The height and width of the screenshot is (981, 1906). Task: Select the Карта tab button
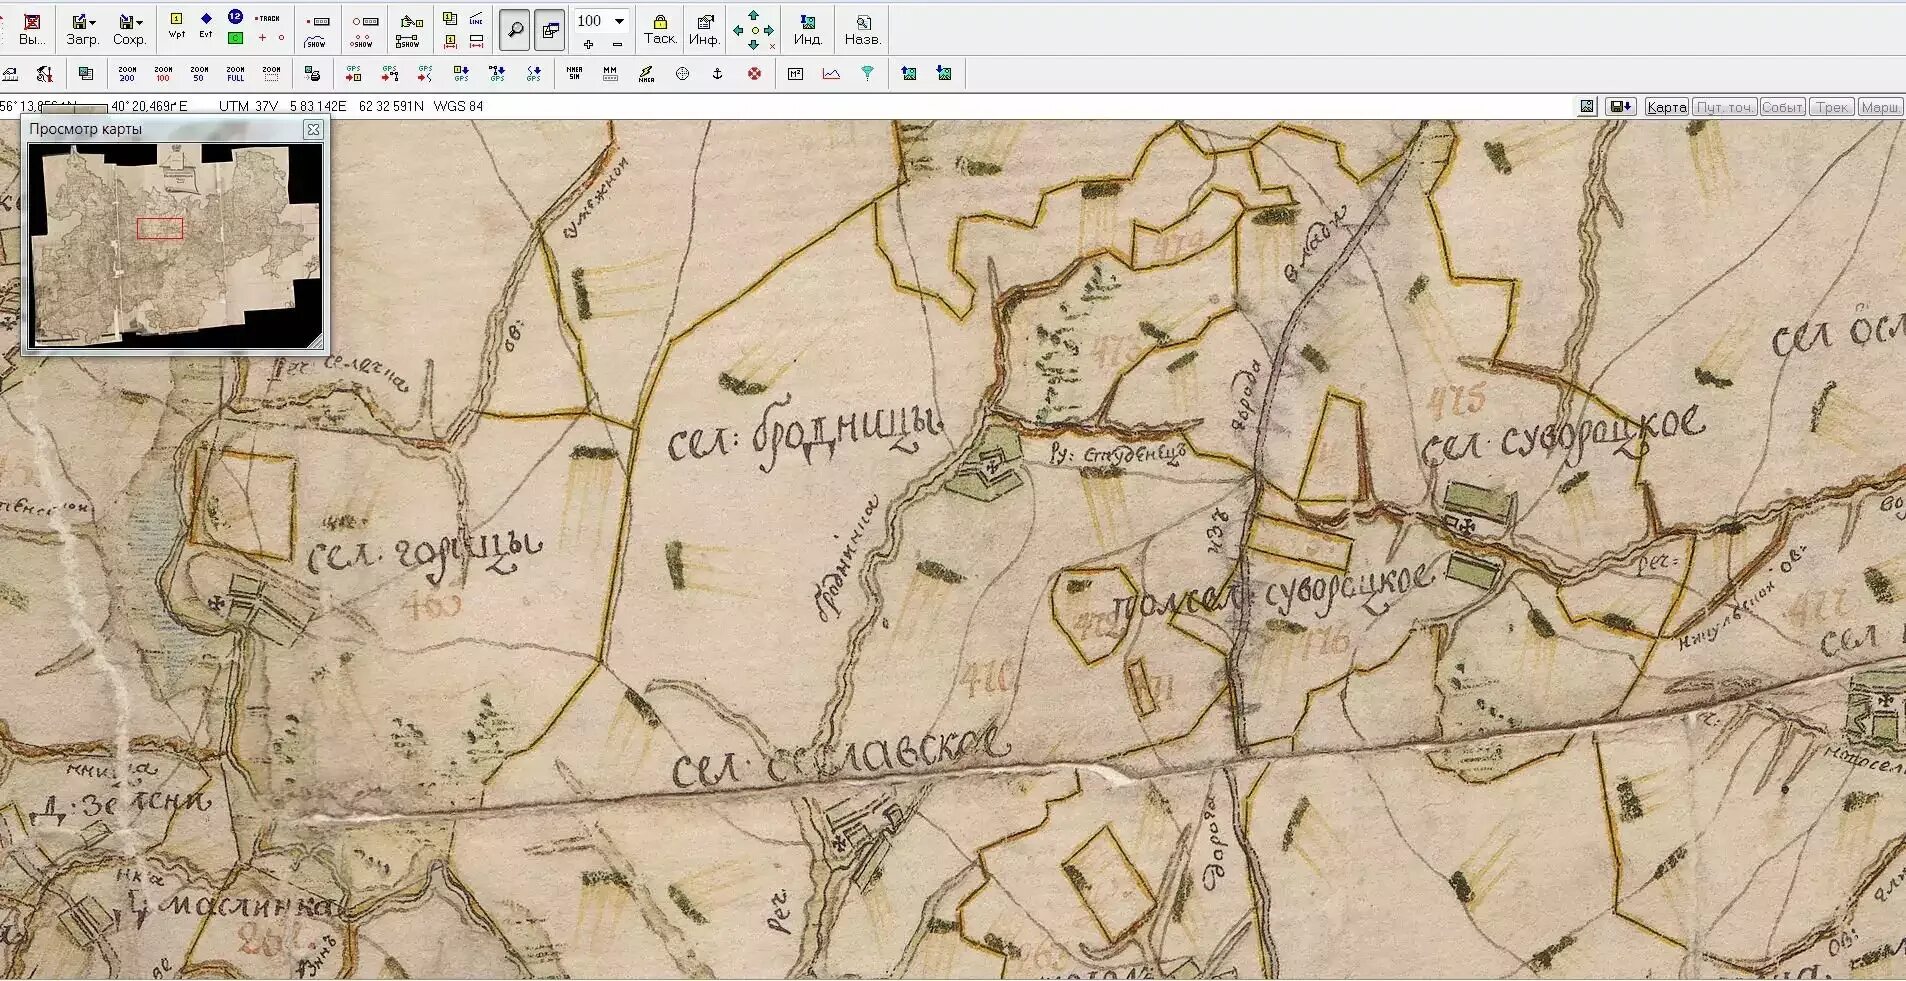[x=1667, y=107]
